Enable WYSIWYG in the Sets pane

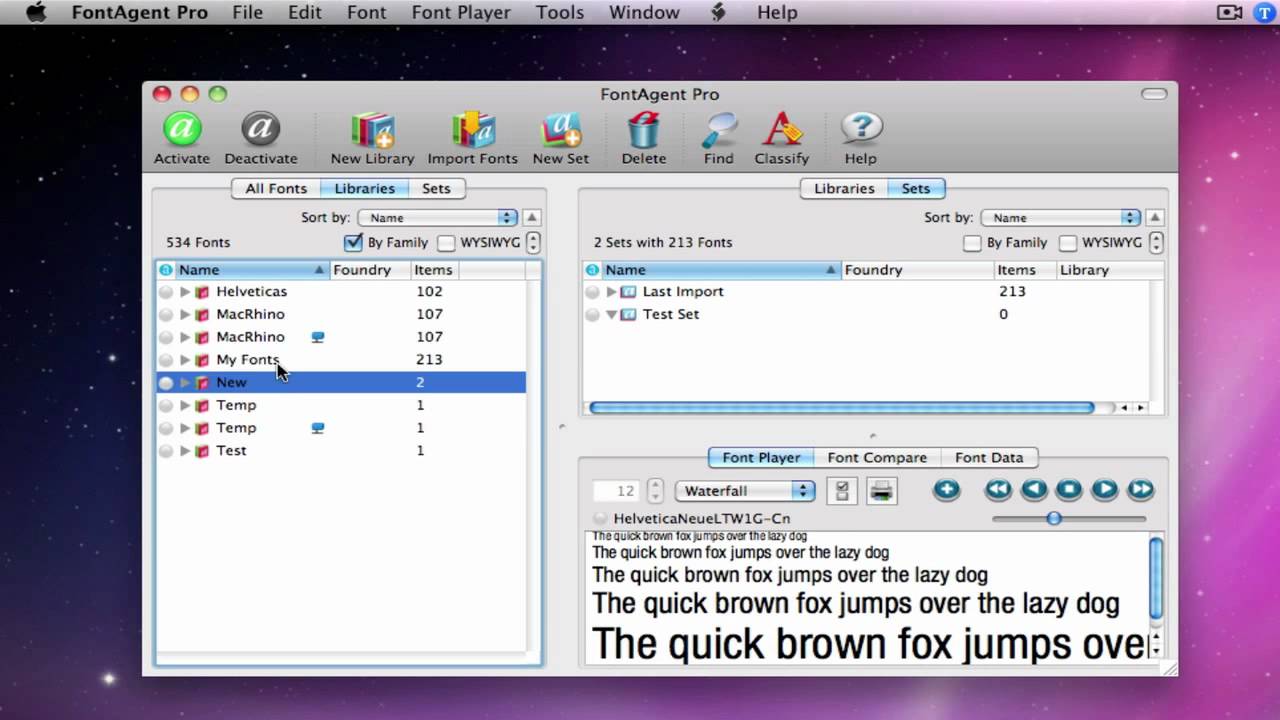tap(1068, 242)
